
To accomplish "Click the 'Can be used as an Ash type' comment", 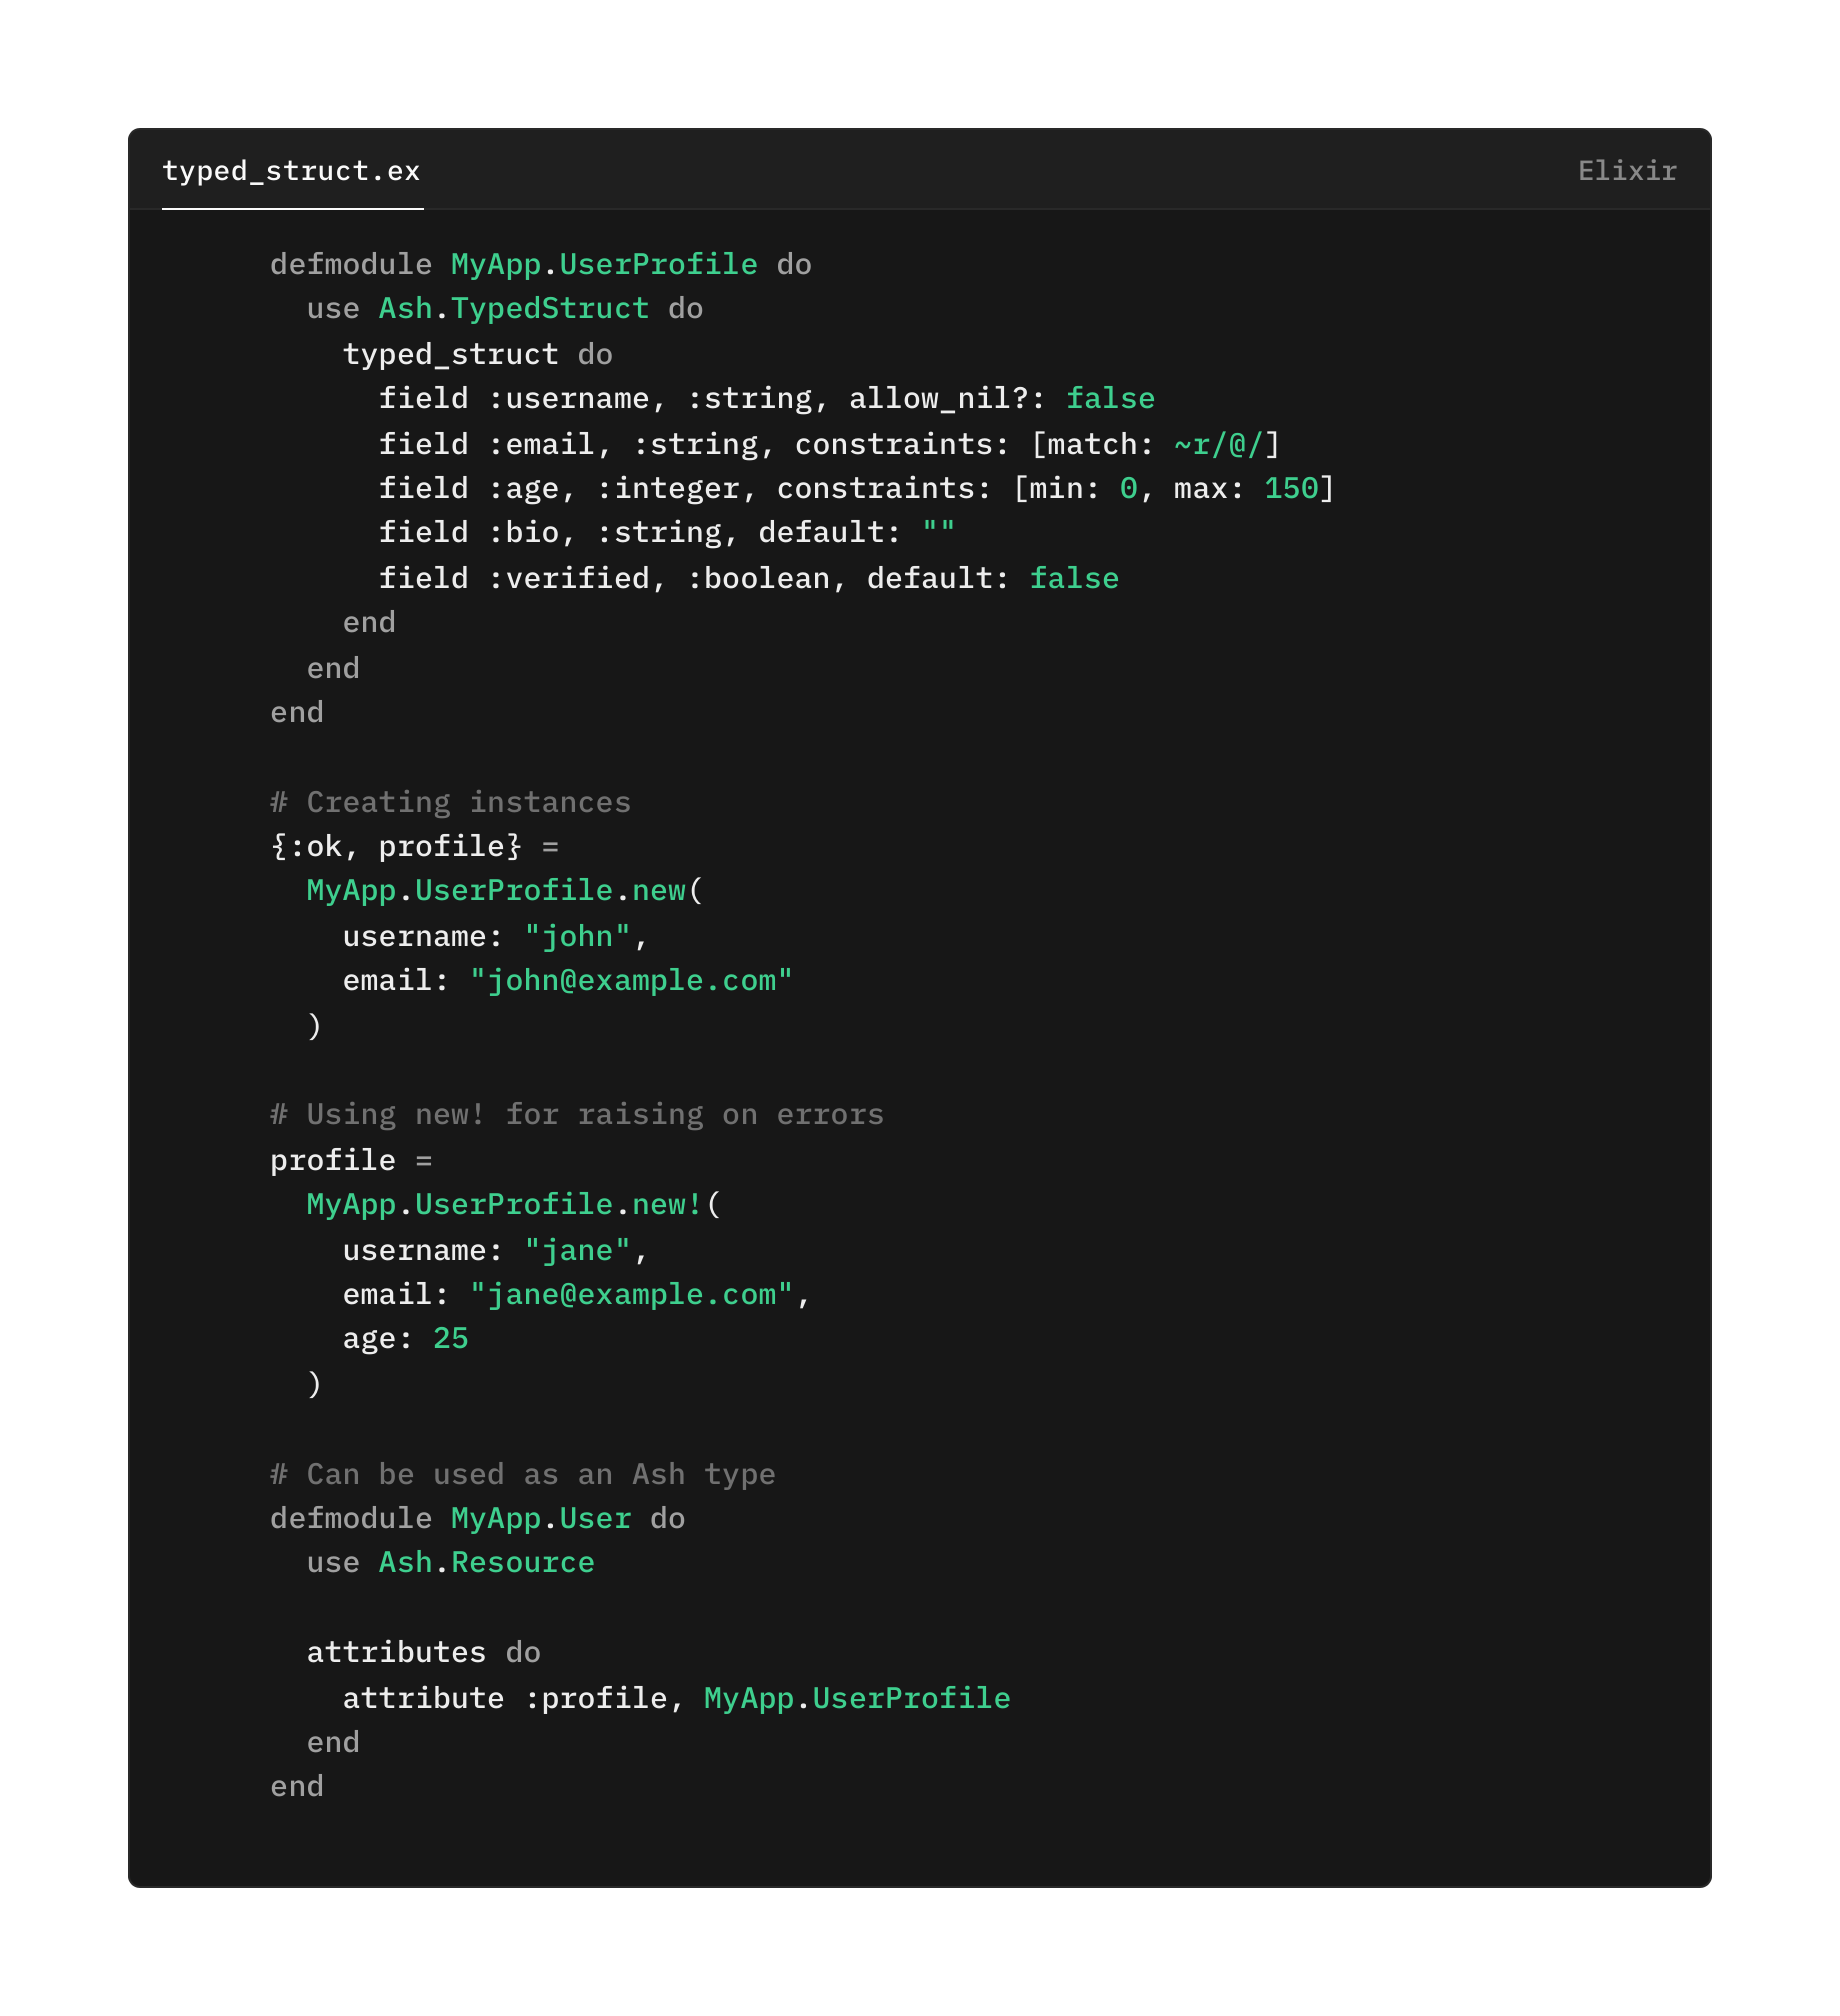I will [522, 1474].
